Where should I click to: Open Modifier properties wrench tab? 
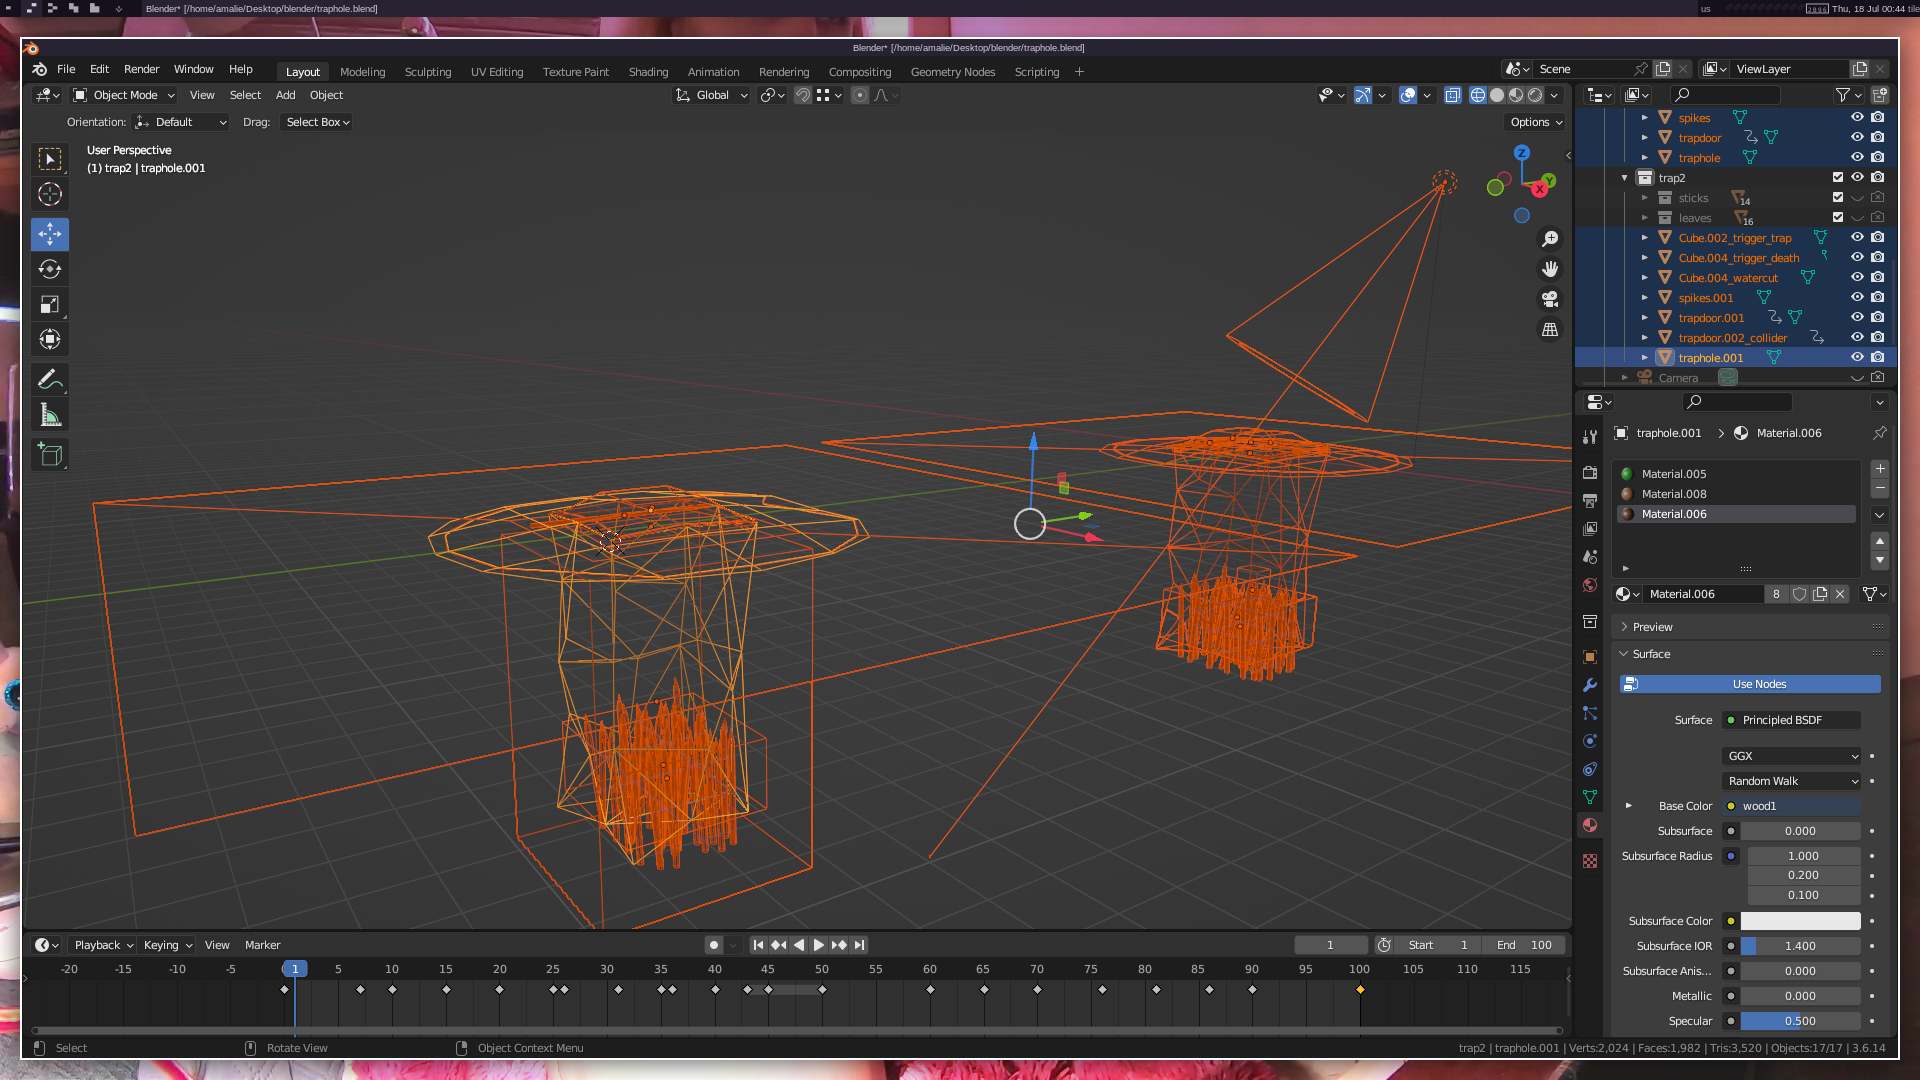click(1590, 685)
